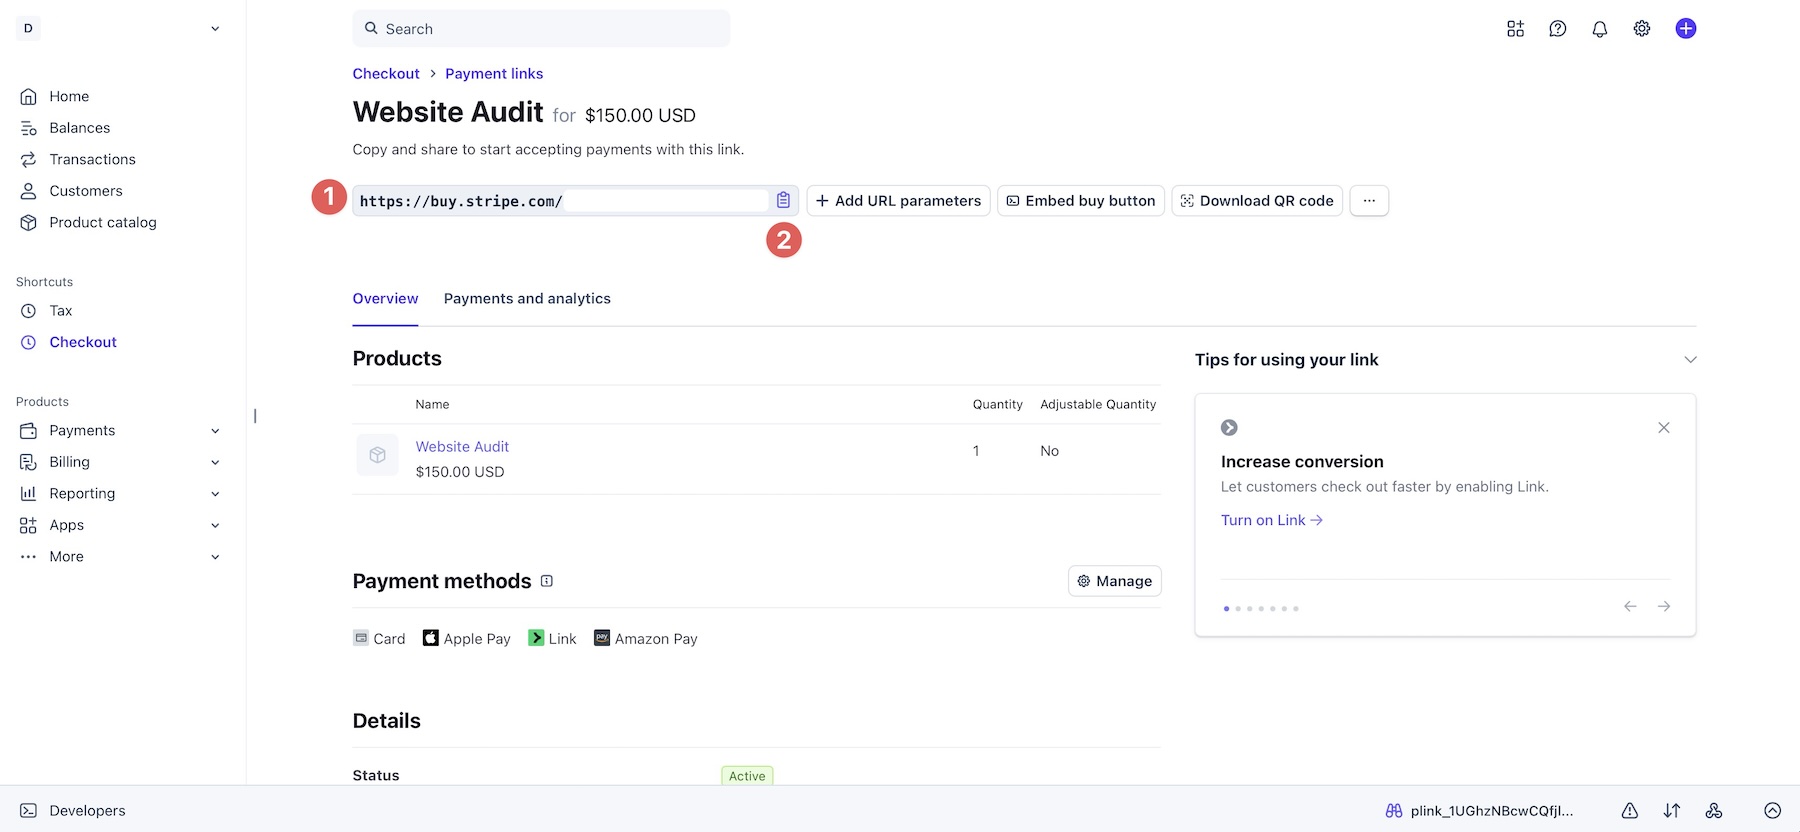Click into the Search field
Screen dimensions: 1800x832
tap(541, 29)
